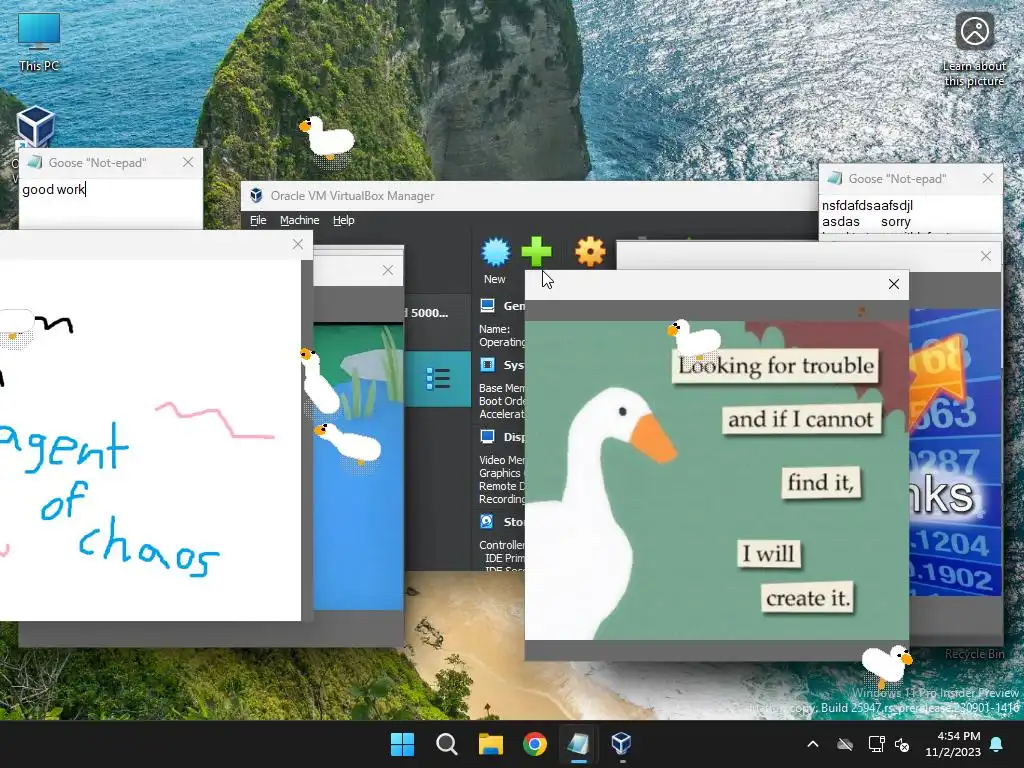Screen dimensions: 1024x768
Task: Open the clock showing 4:54 PM
Action: tap(953, 744)
